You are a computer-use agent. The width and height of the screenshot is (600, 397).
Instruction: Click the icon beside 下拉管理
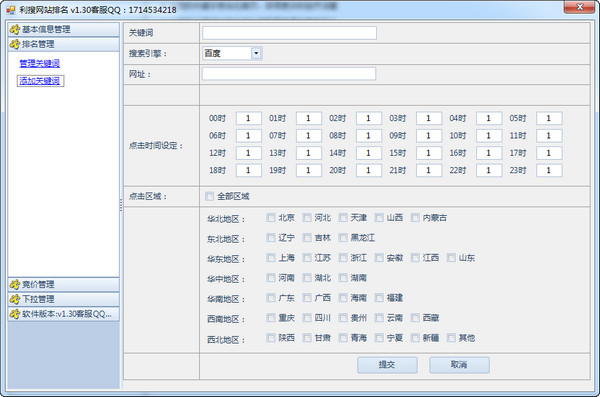(x=15, y=299)
